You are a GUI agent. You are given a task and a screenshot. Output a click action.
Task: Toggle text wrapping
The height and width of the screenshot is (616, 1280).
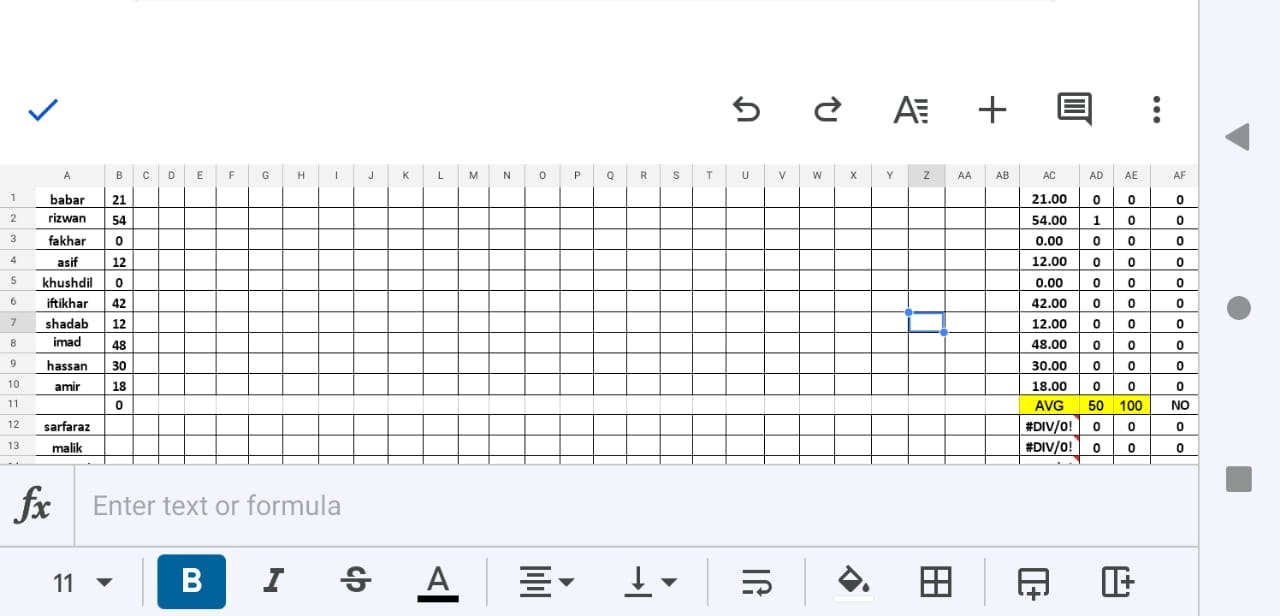pyautogui.click(x=756, y=582)
